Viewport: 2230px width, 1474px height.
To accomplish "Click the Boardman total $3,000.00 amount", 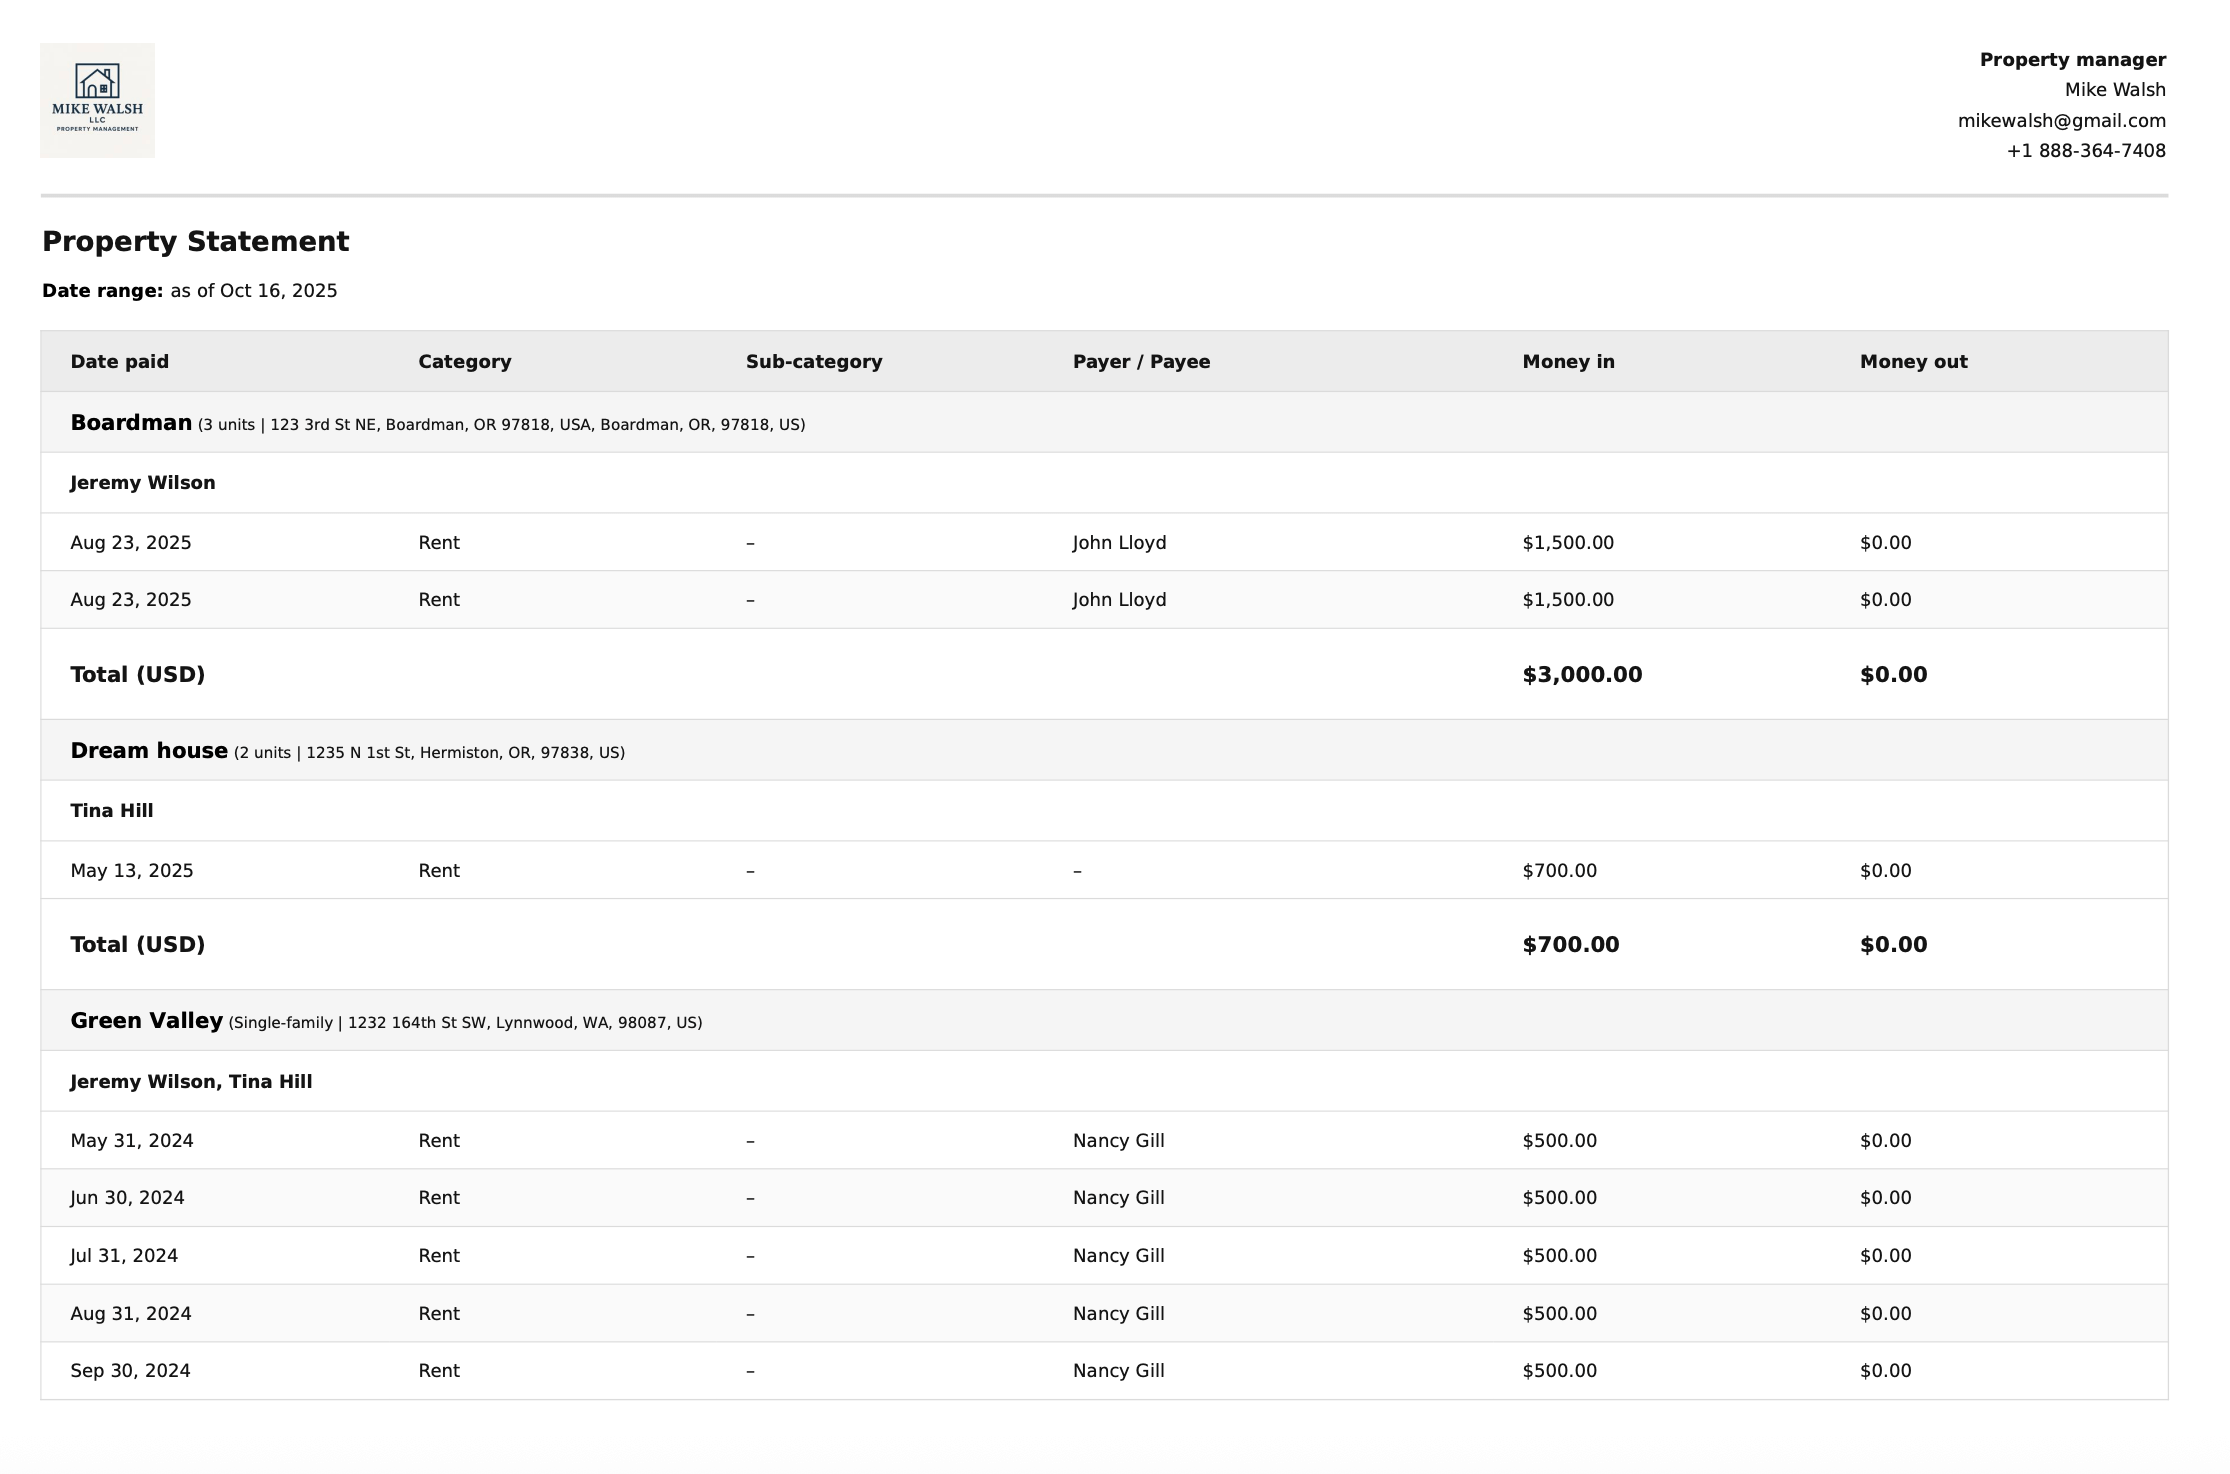I will 1581,675.
